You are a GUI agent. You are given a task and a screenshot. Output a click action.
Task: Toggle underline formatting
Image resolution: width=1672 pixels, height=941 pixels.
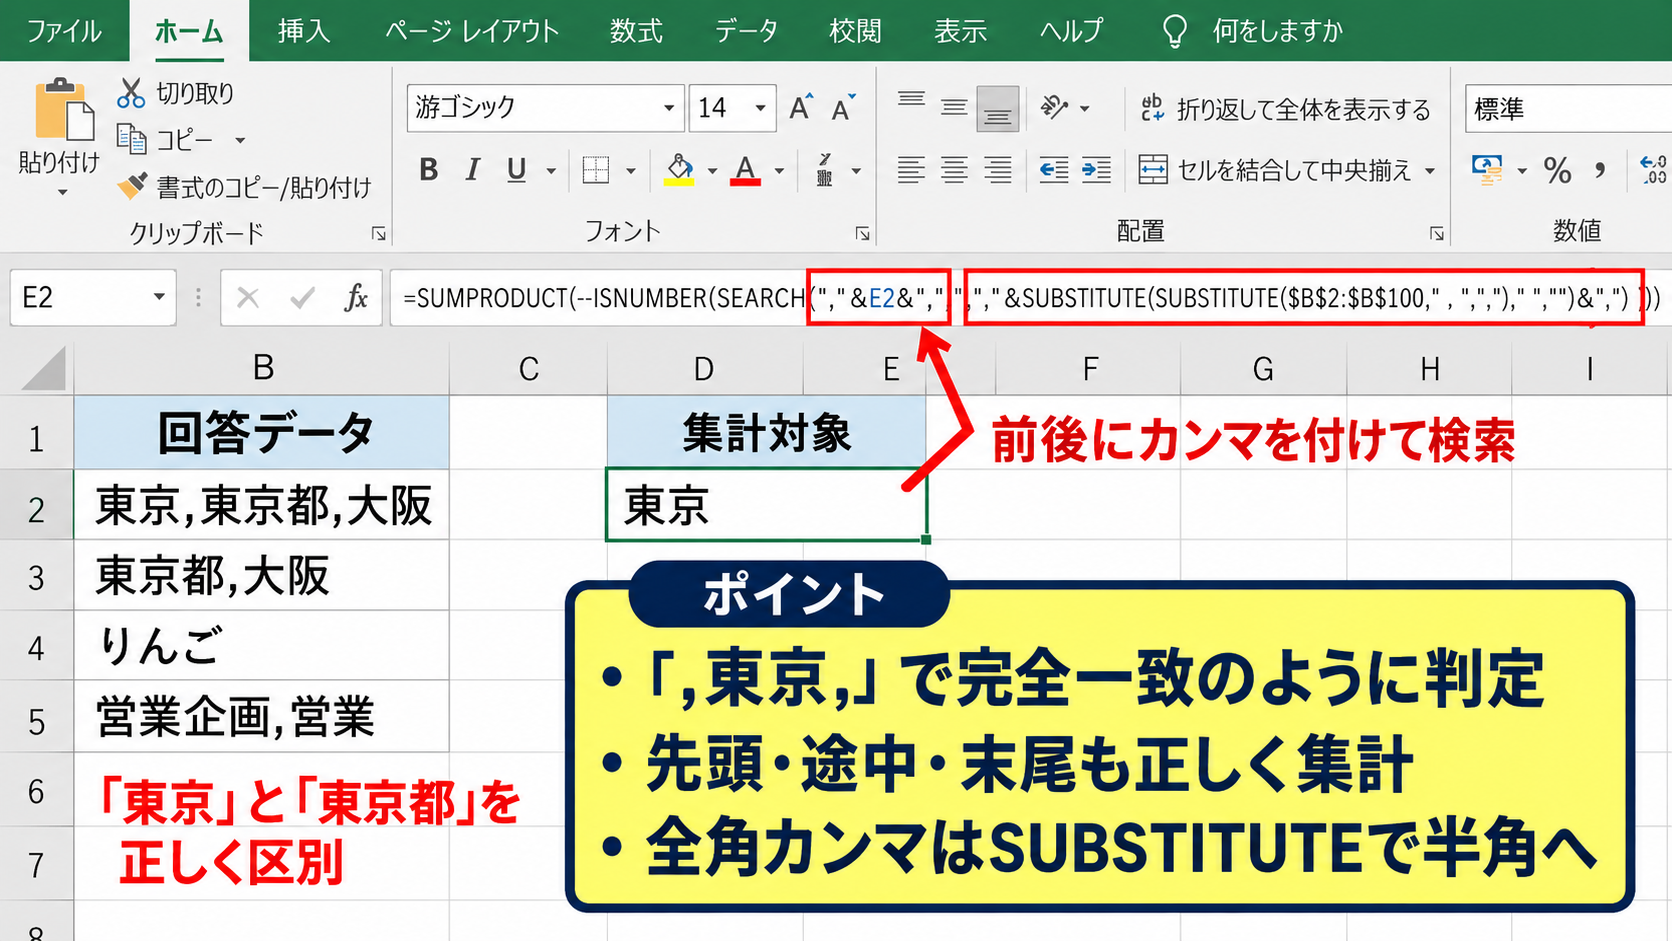tap(516, 170)
